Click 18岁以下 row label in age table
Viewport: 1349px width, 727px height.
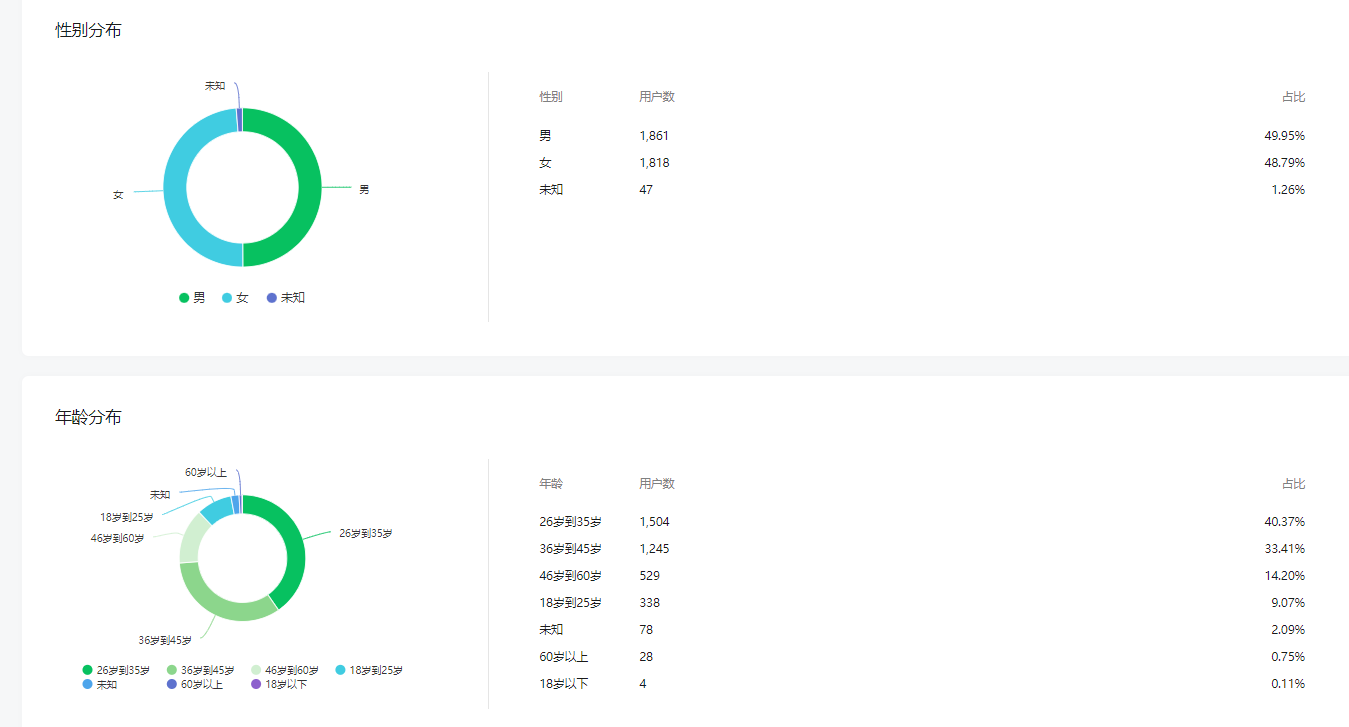click(x=564, y=684)
